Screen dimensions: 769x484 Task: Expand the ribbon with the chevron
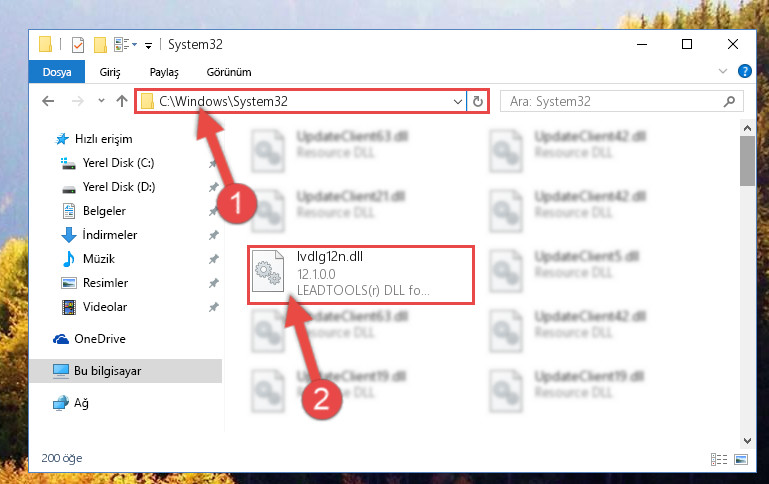click(x=722, y=72)
